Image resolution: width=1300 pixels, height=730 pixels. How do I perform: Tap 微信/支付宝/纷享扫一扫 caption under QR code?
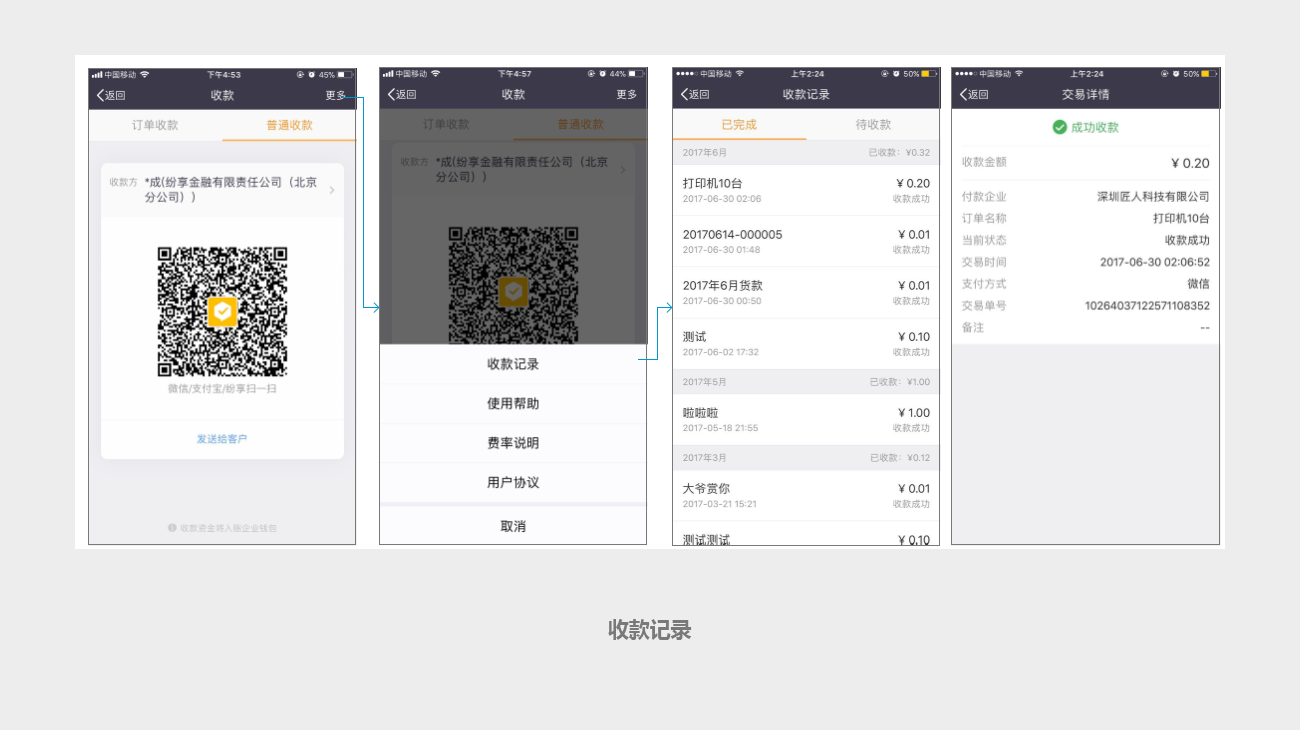coord(222,388)
